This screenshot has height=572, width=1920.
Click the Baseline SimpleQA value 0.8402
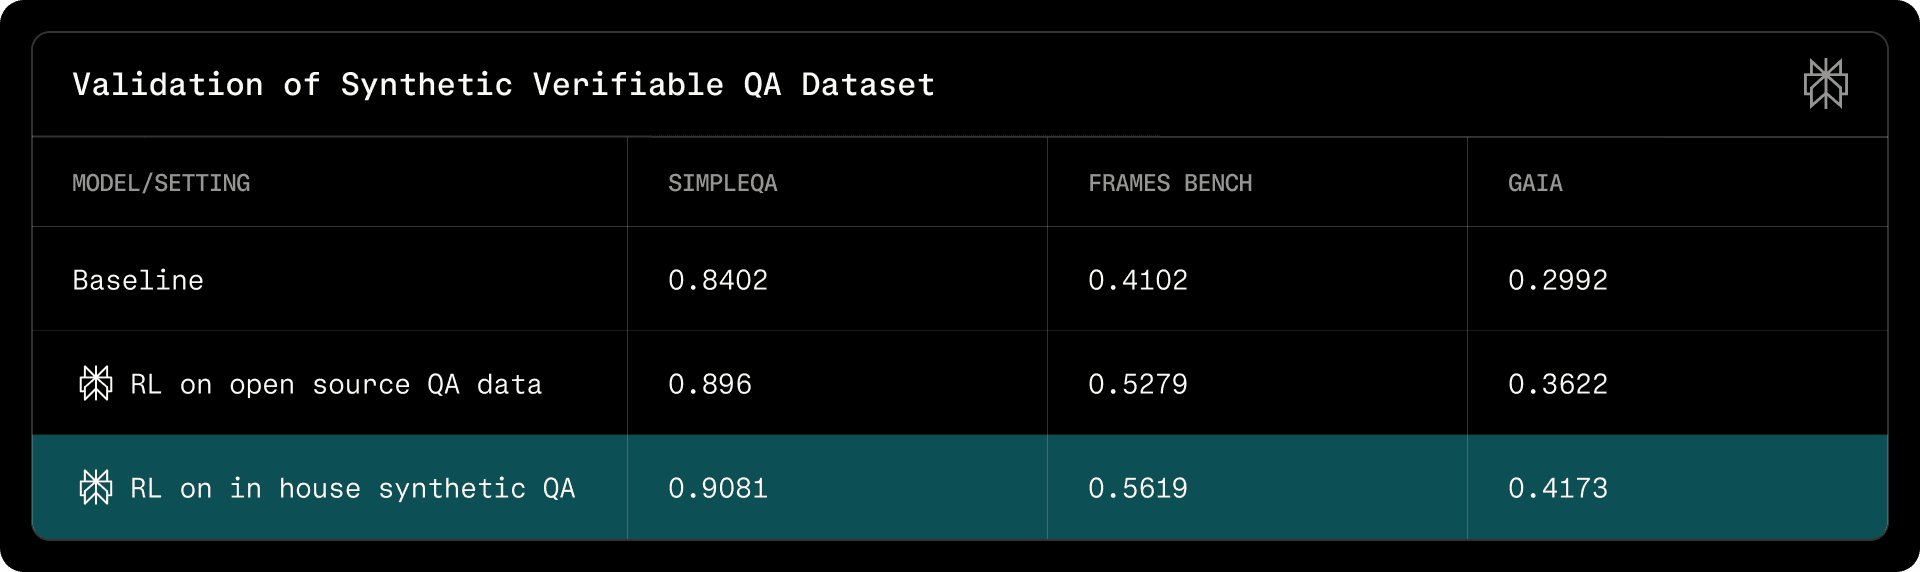click(717, 280)
